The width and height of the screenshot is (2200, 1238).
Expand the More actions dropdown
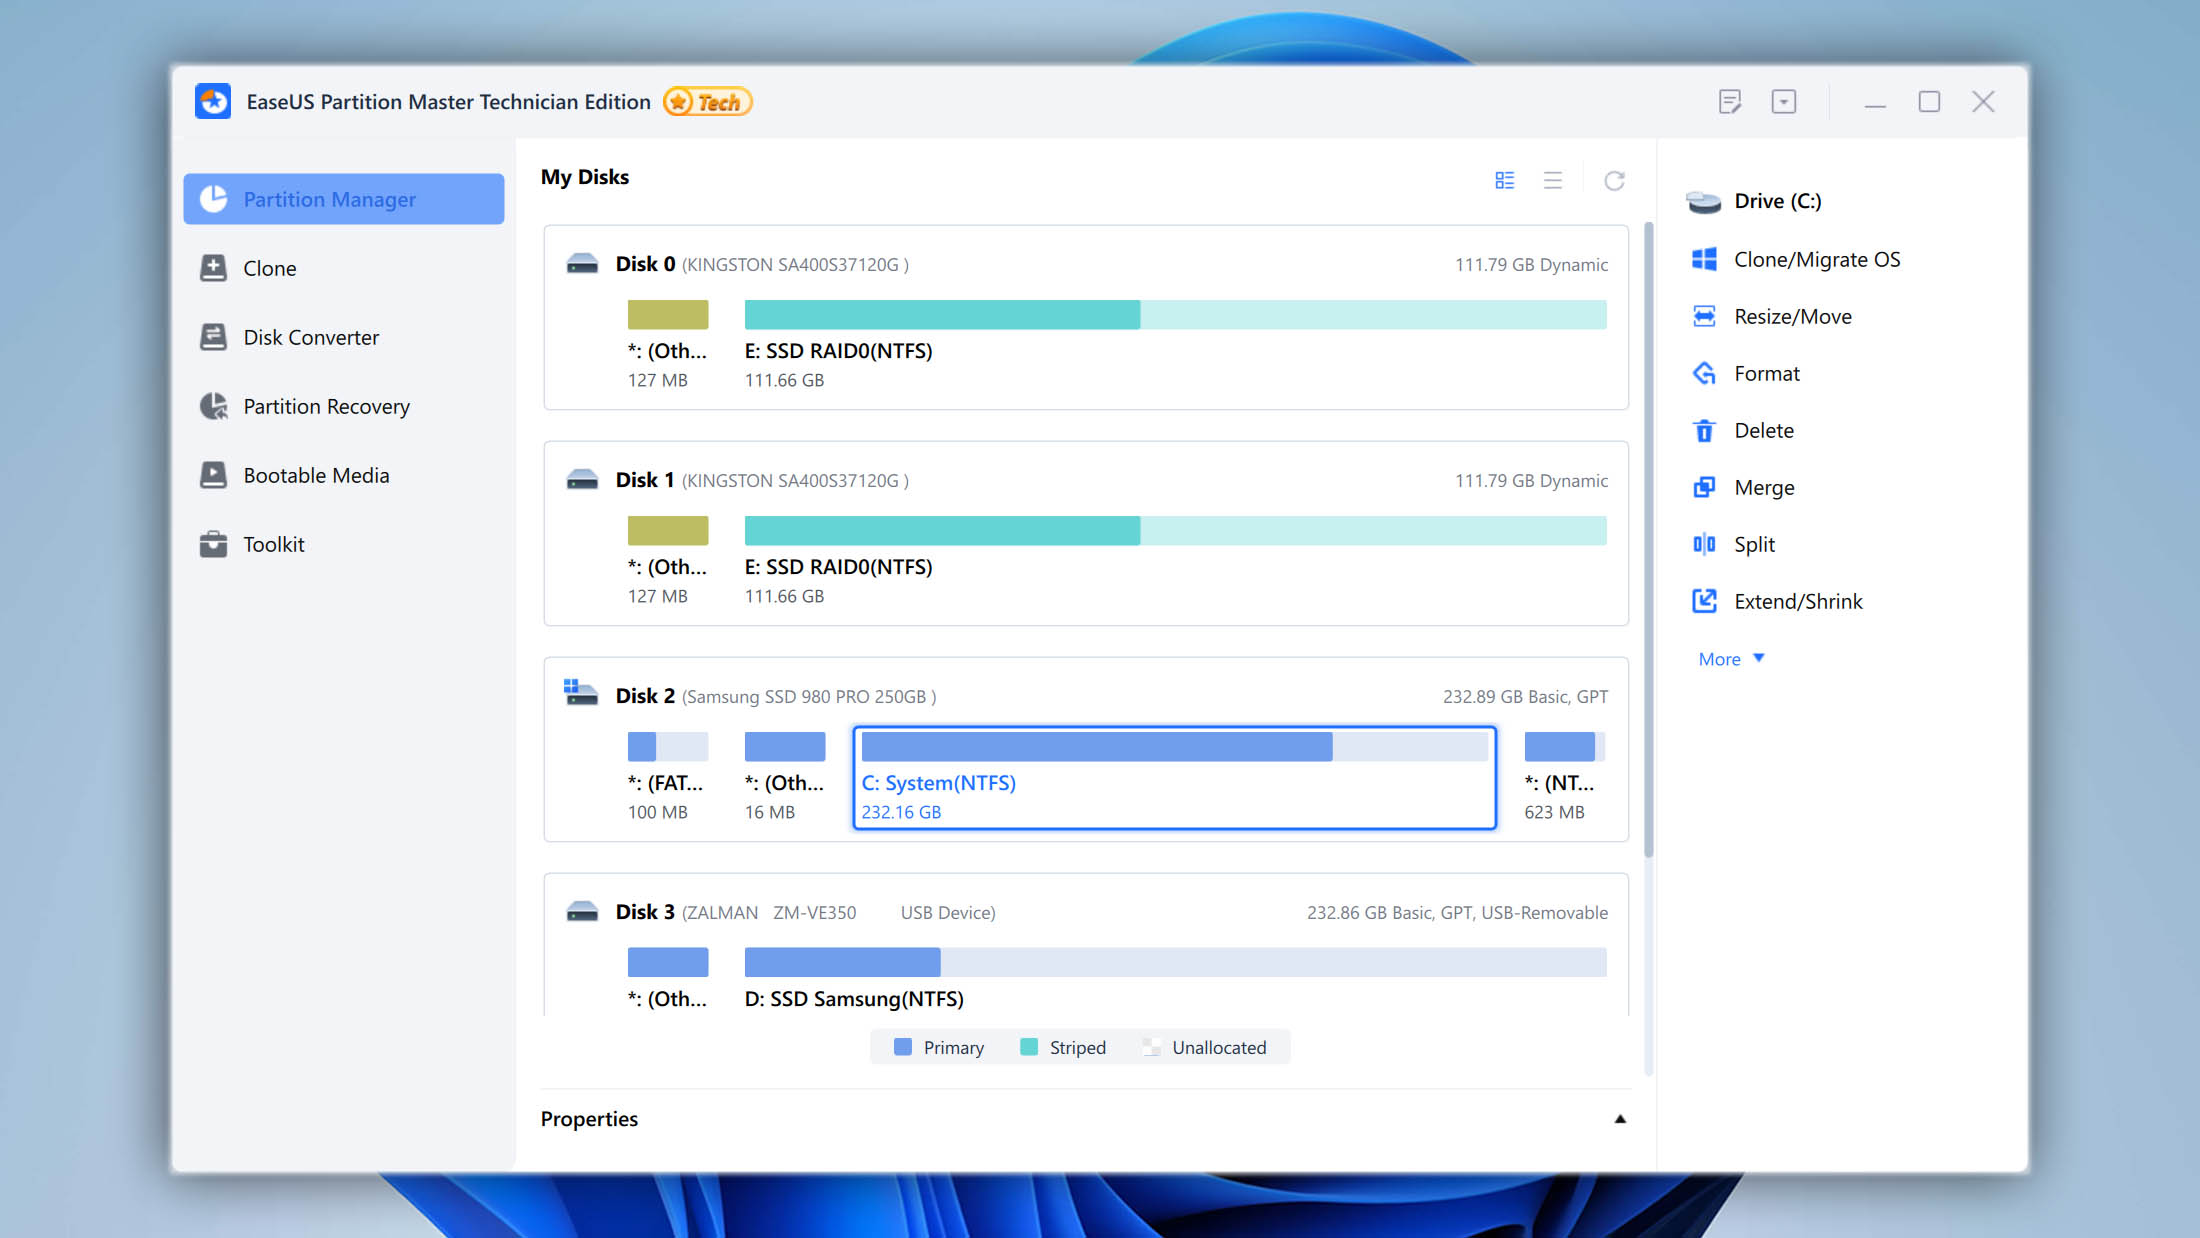1732,659
